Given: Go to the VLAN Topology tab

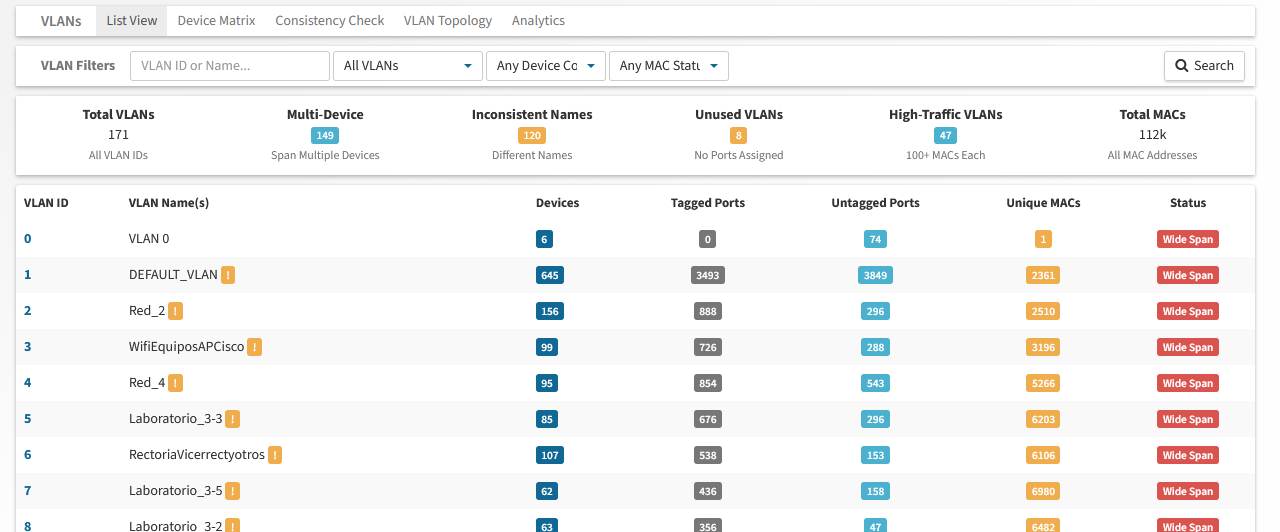Looking at the screenshot, I should coord(447,21).
